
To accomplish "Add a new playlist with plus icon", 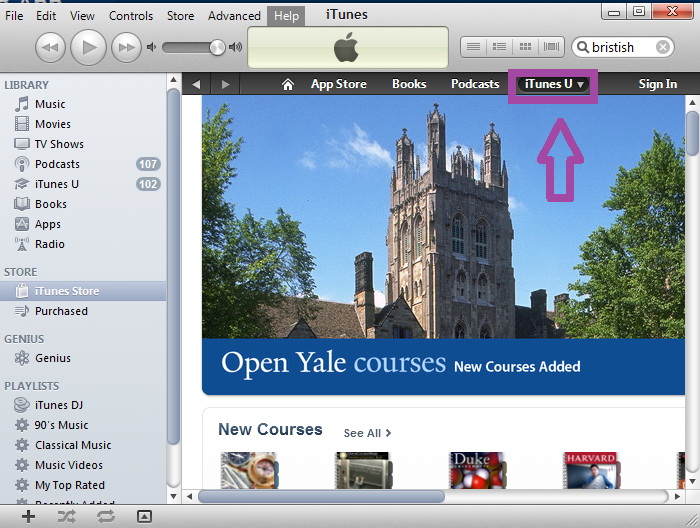I will (x=28, y=516).
